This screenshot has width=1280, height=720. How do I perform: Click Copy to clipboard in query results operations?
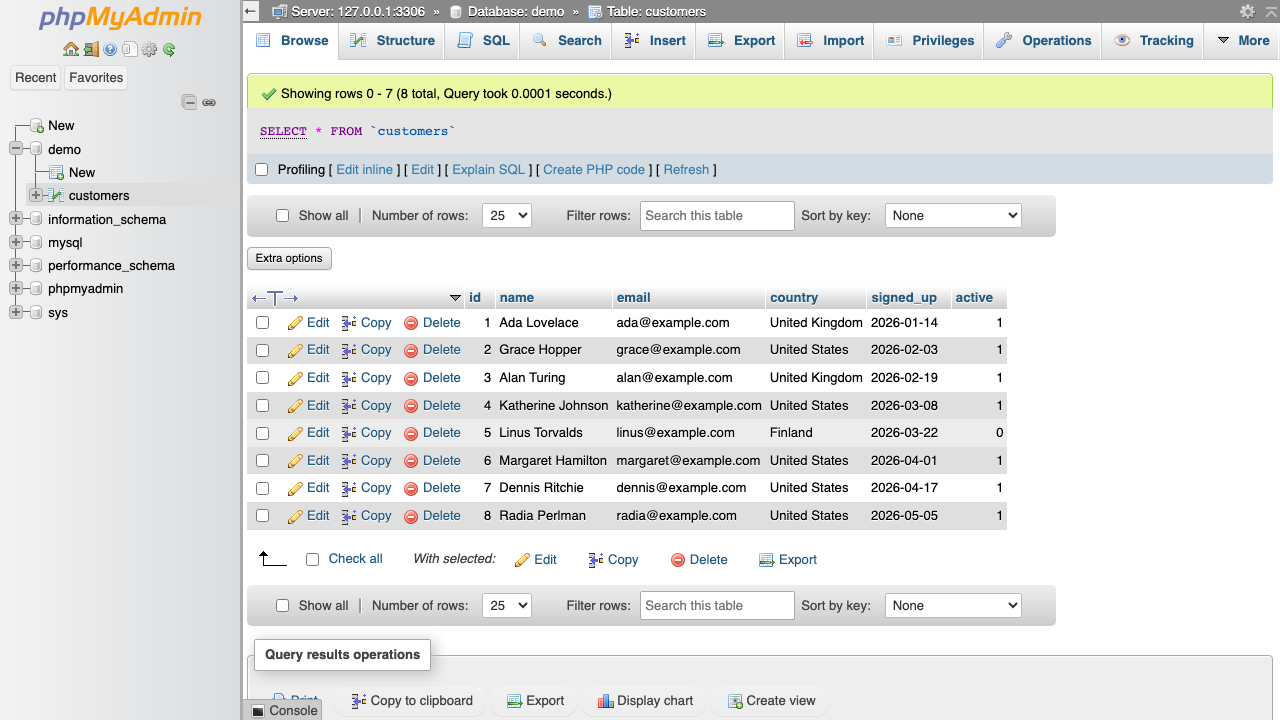click(412, 701)
